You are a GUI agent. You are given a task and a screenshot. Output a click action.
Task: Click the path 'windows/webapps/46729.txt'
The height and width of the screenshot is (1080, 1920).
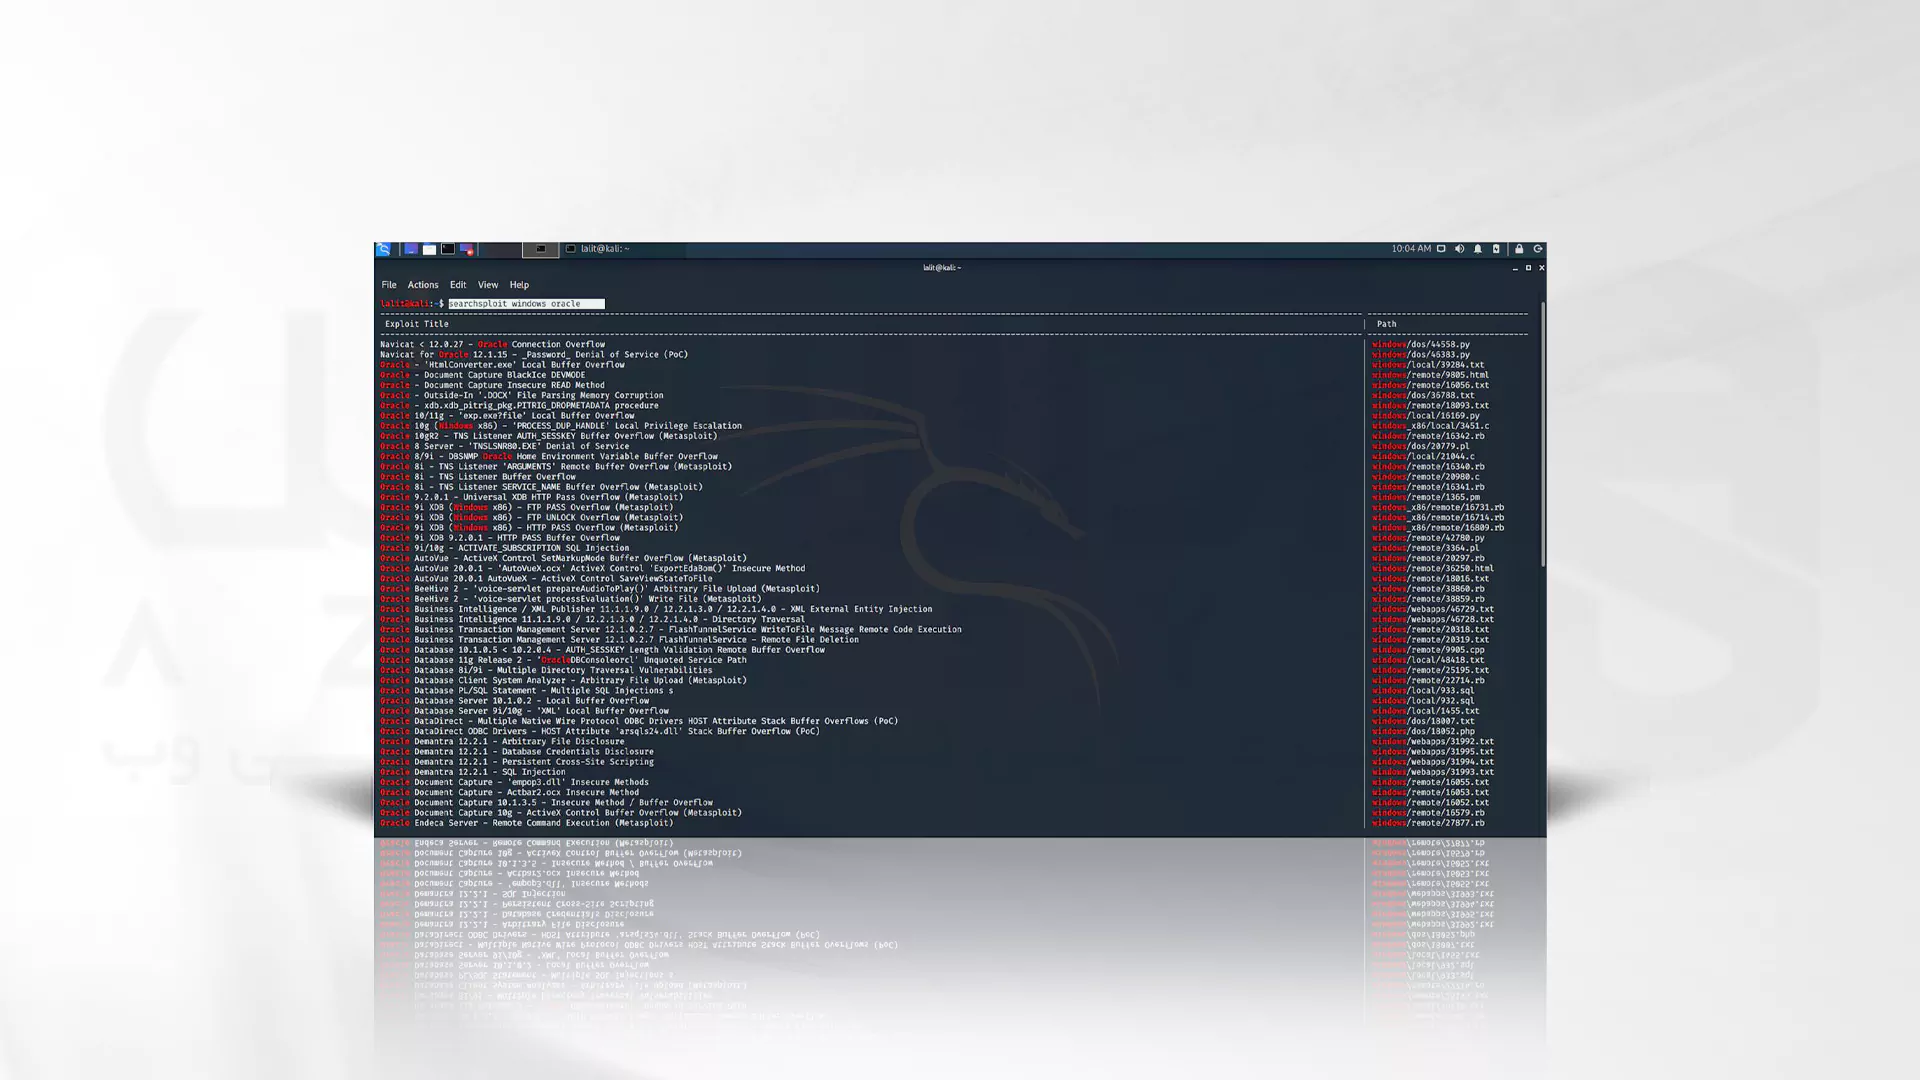pyautogui.click(x=1433, y=609)
